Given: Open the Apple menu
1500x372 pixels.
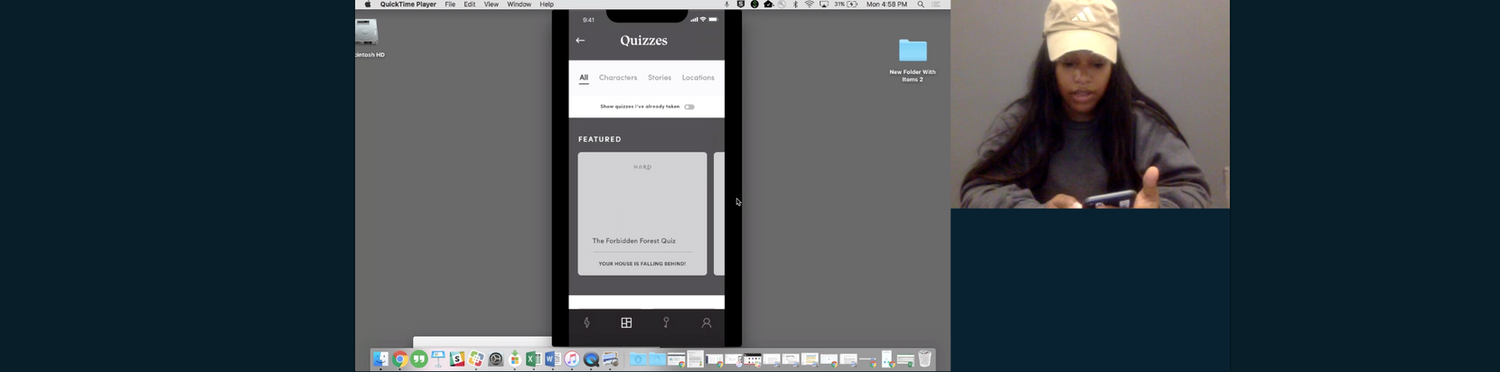Looking at the screenshot, I should tap(367, 4).
